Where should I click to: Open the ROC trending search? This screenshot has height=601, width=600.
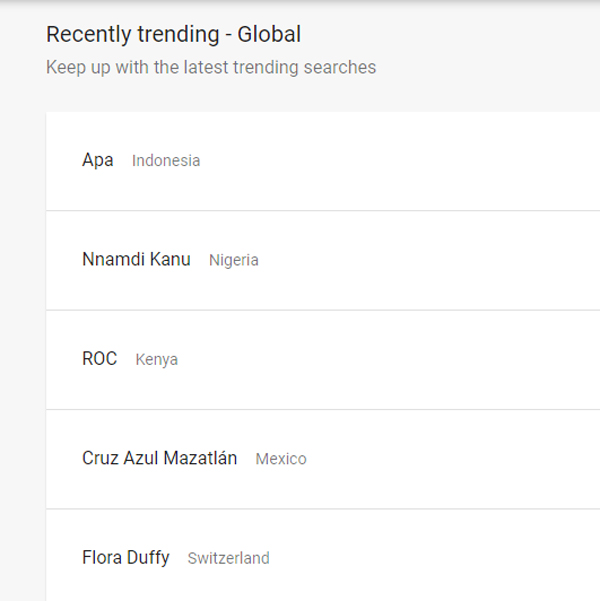tap(99, 359)
